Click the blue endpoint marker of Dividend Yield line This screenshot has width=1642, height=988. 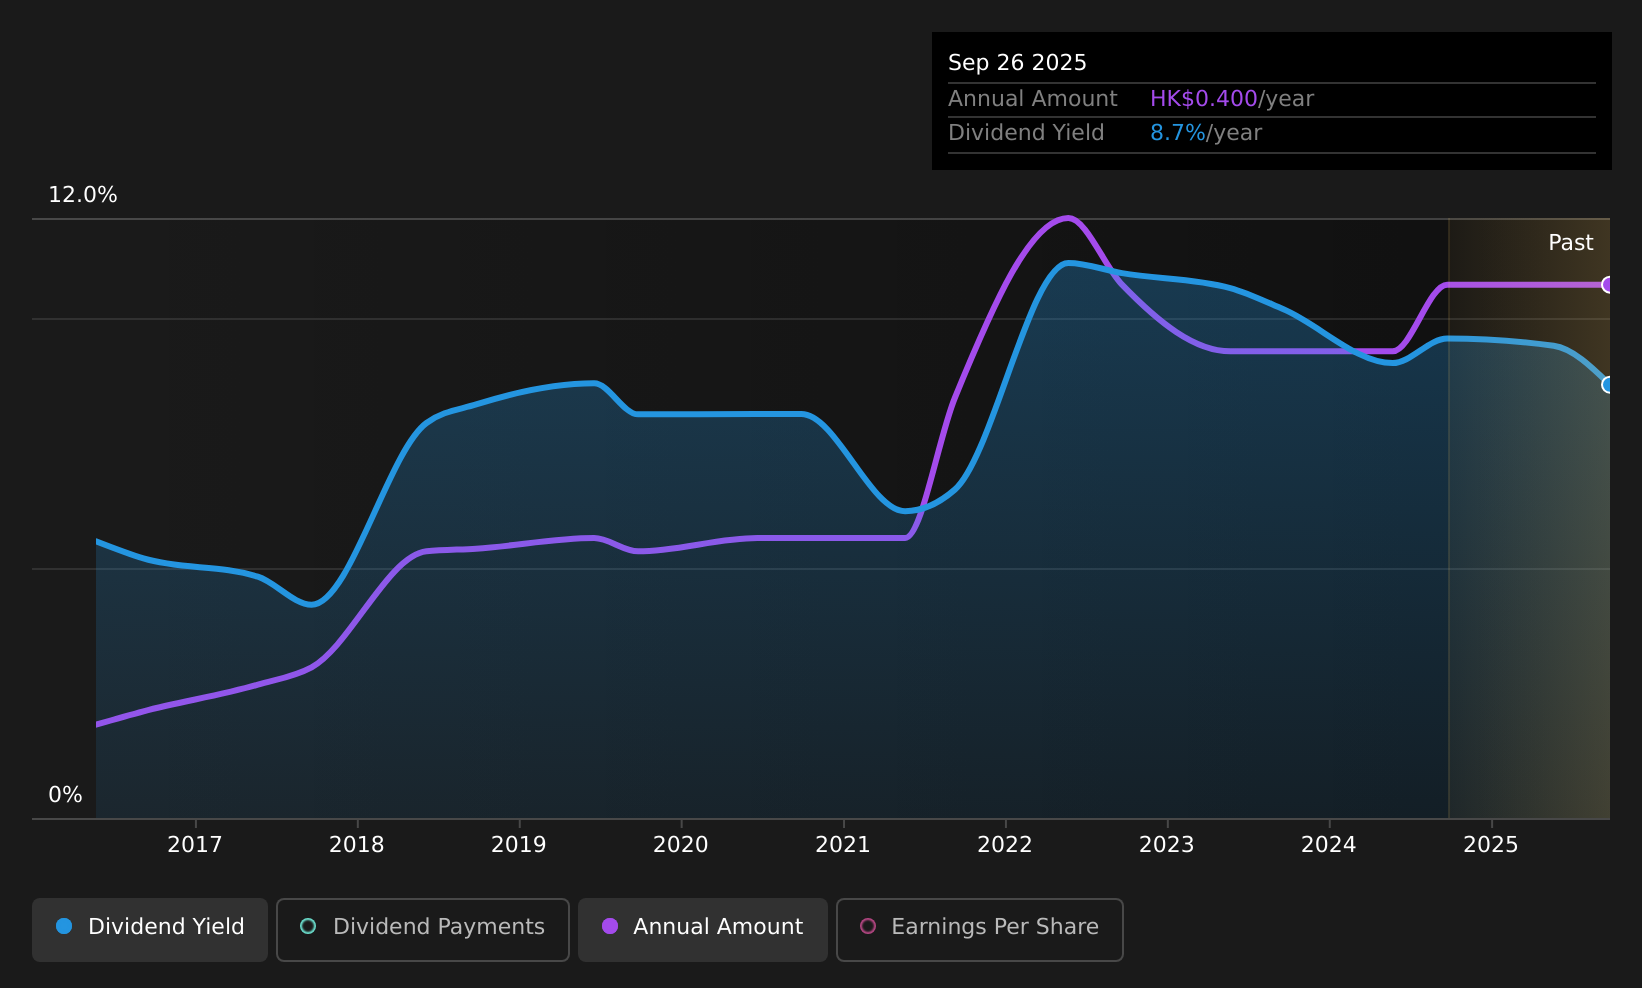pos(1607,385)
